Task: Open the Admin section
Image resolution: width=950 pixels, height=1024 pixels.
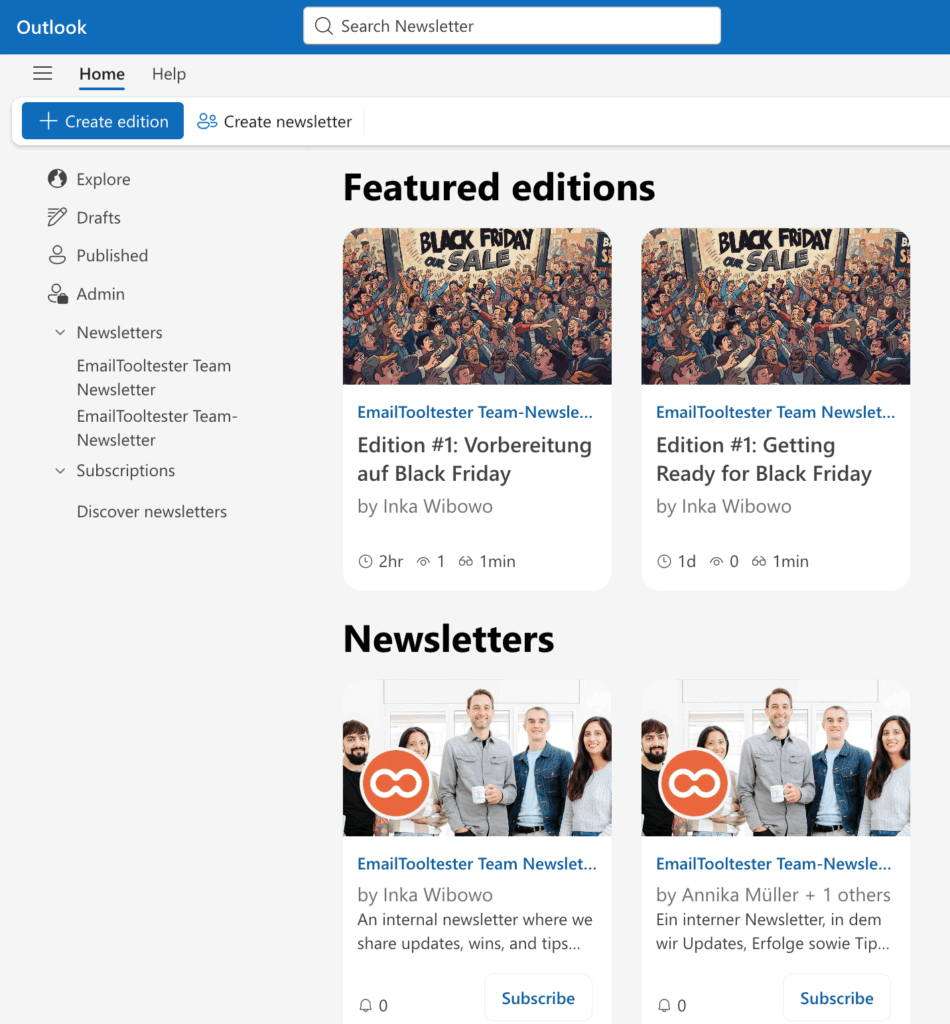Action: (x=100, y=293)
